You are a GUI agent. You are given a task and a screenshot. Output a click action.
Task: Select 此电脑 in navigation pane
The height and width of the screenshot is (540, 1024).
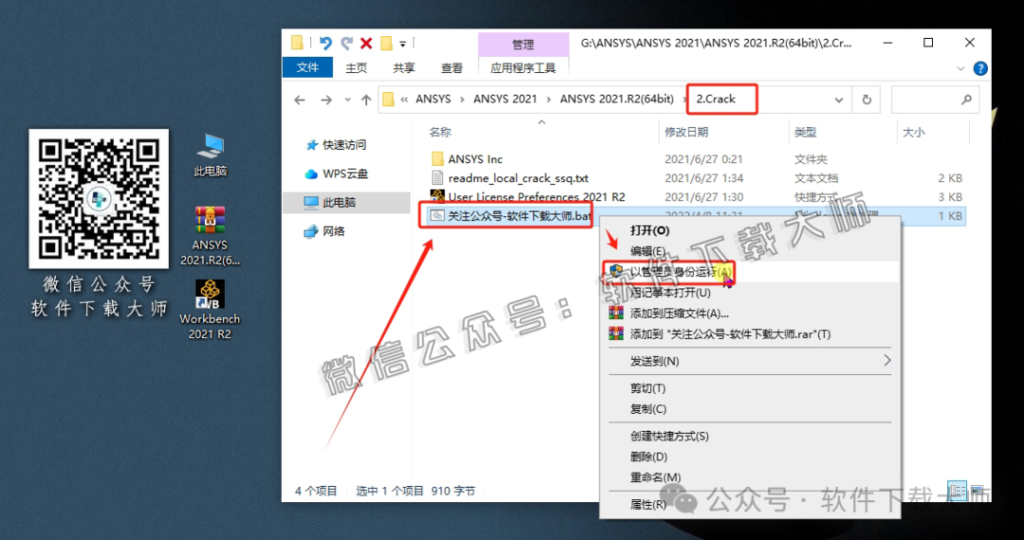pos(347,202)
